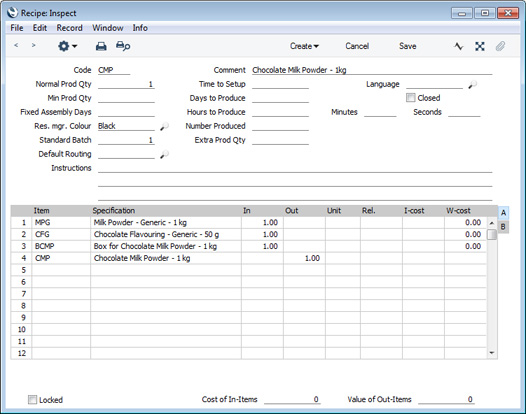Open lookup beside Res. mgr. Colour
Screen dimensions: 526x414
(x=164, y=126)
